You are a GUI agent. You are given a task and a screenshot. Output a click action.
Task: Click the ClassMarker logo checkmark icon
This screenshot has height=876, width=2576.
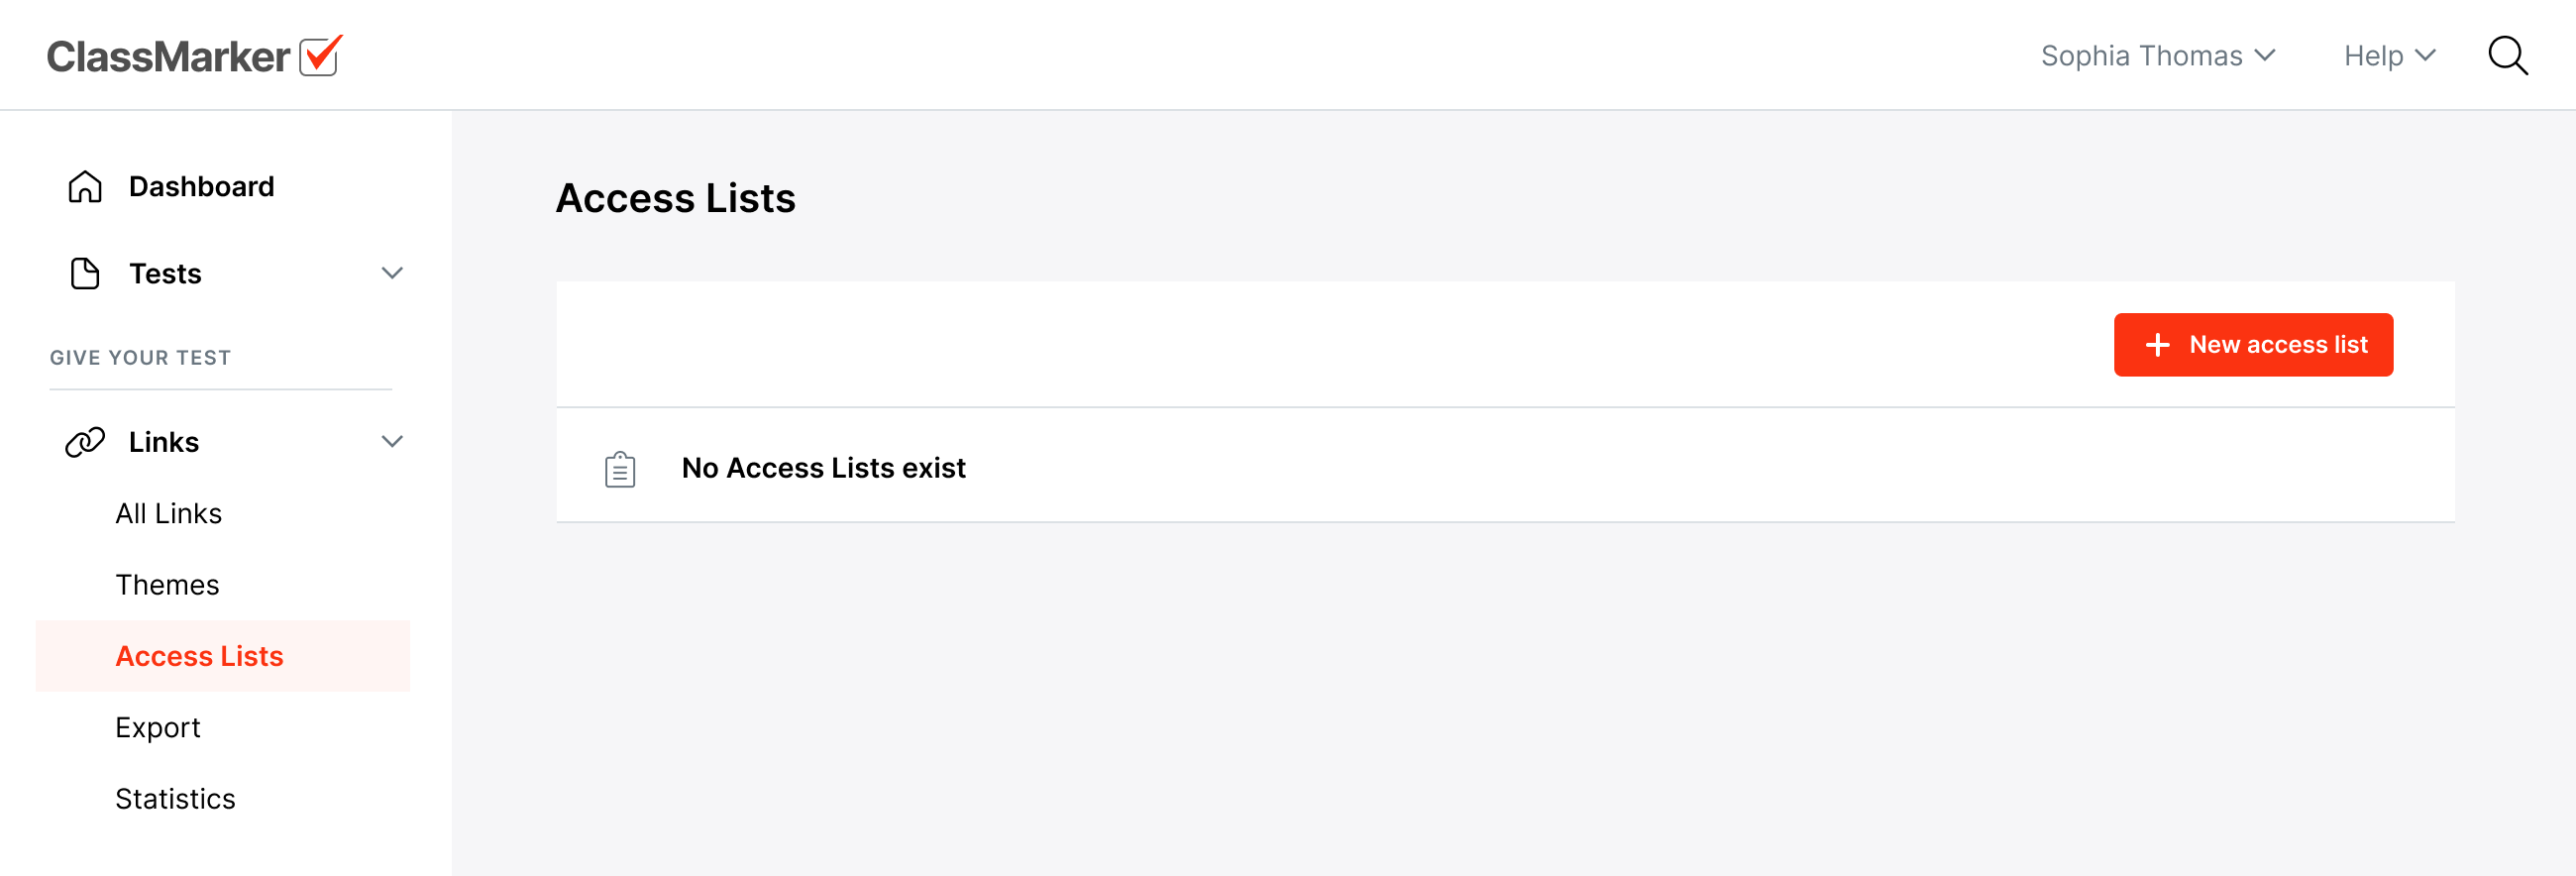[x=320, y=56]
